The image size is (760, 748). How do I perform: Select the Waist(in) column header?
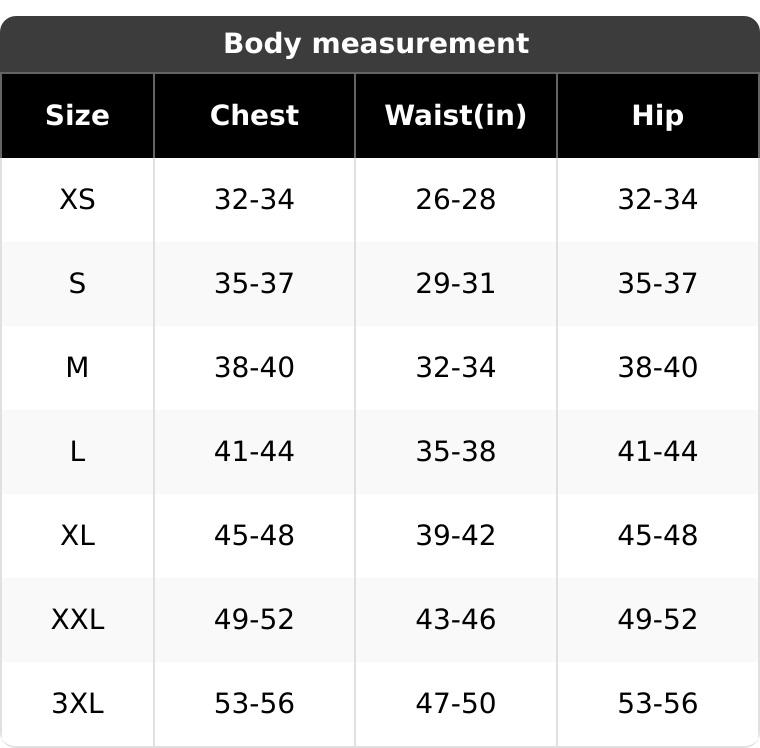pos(455,116)
